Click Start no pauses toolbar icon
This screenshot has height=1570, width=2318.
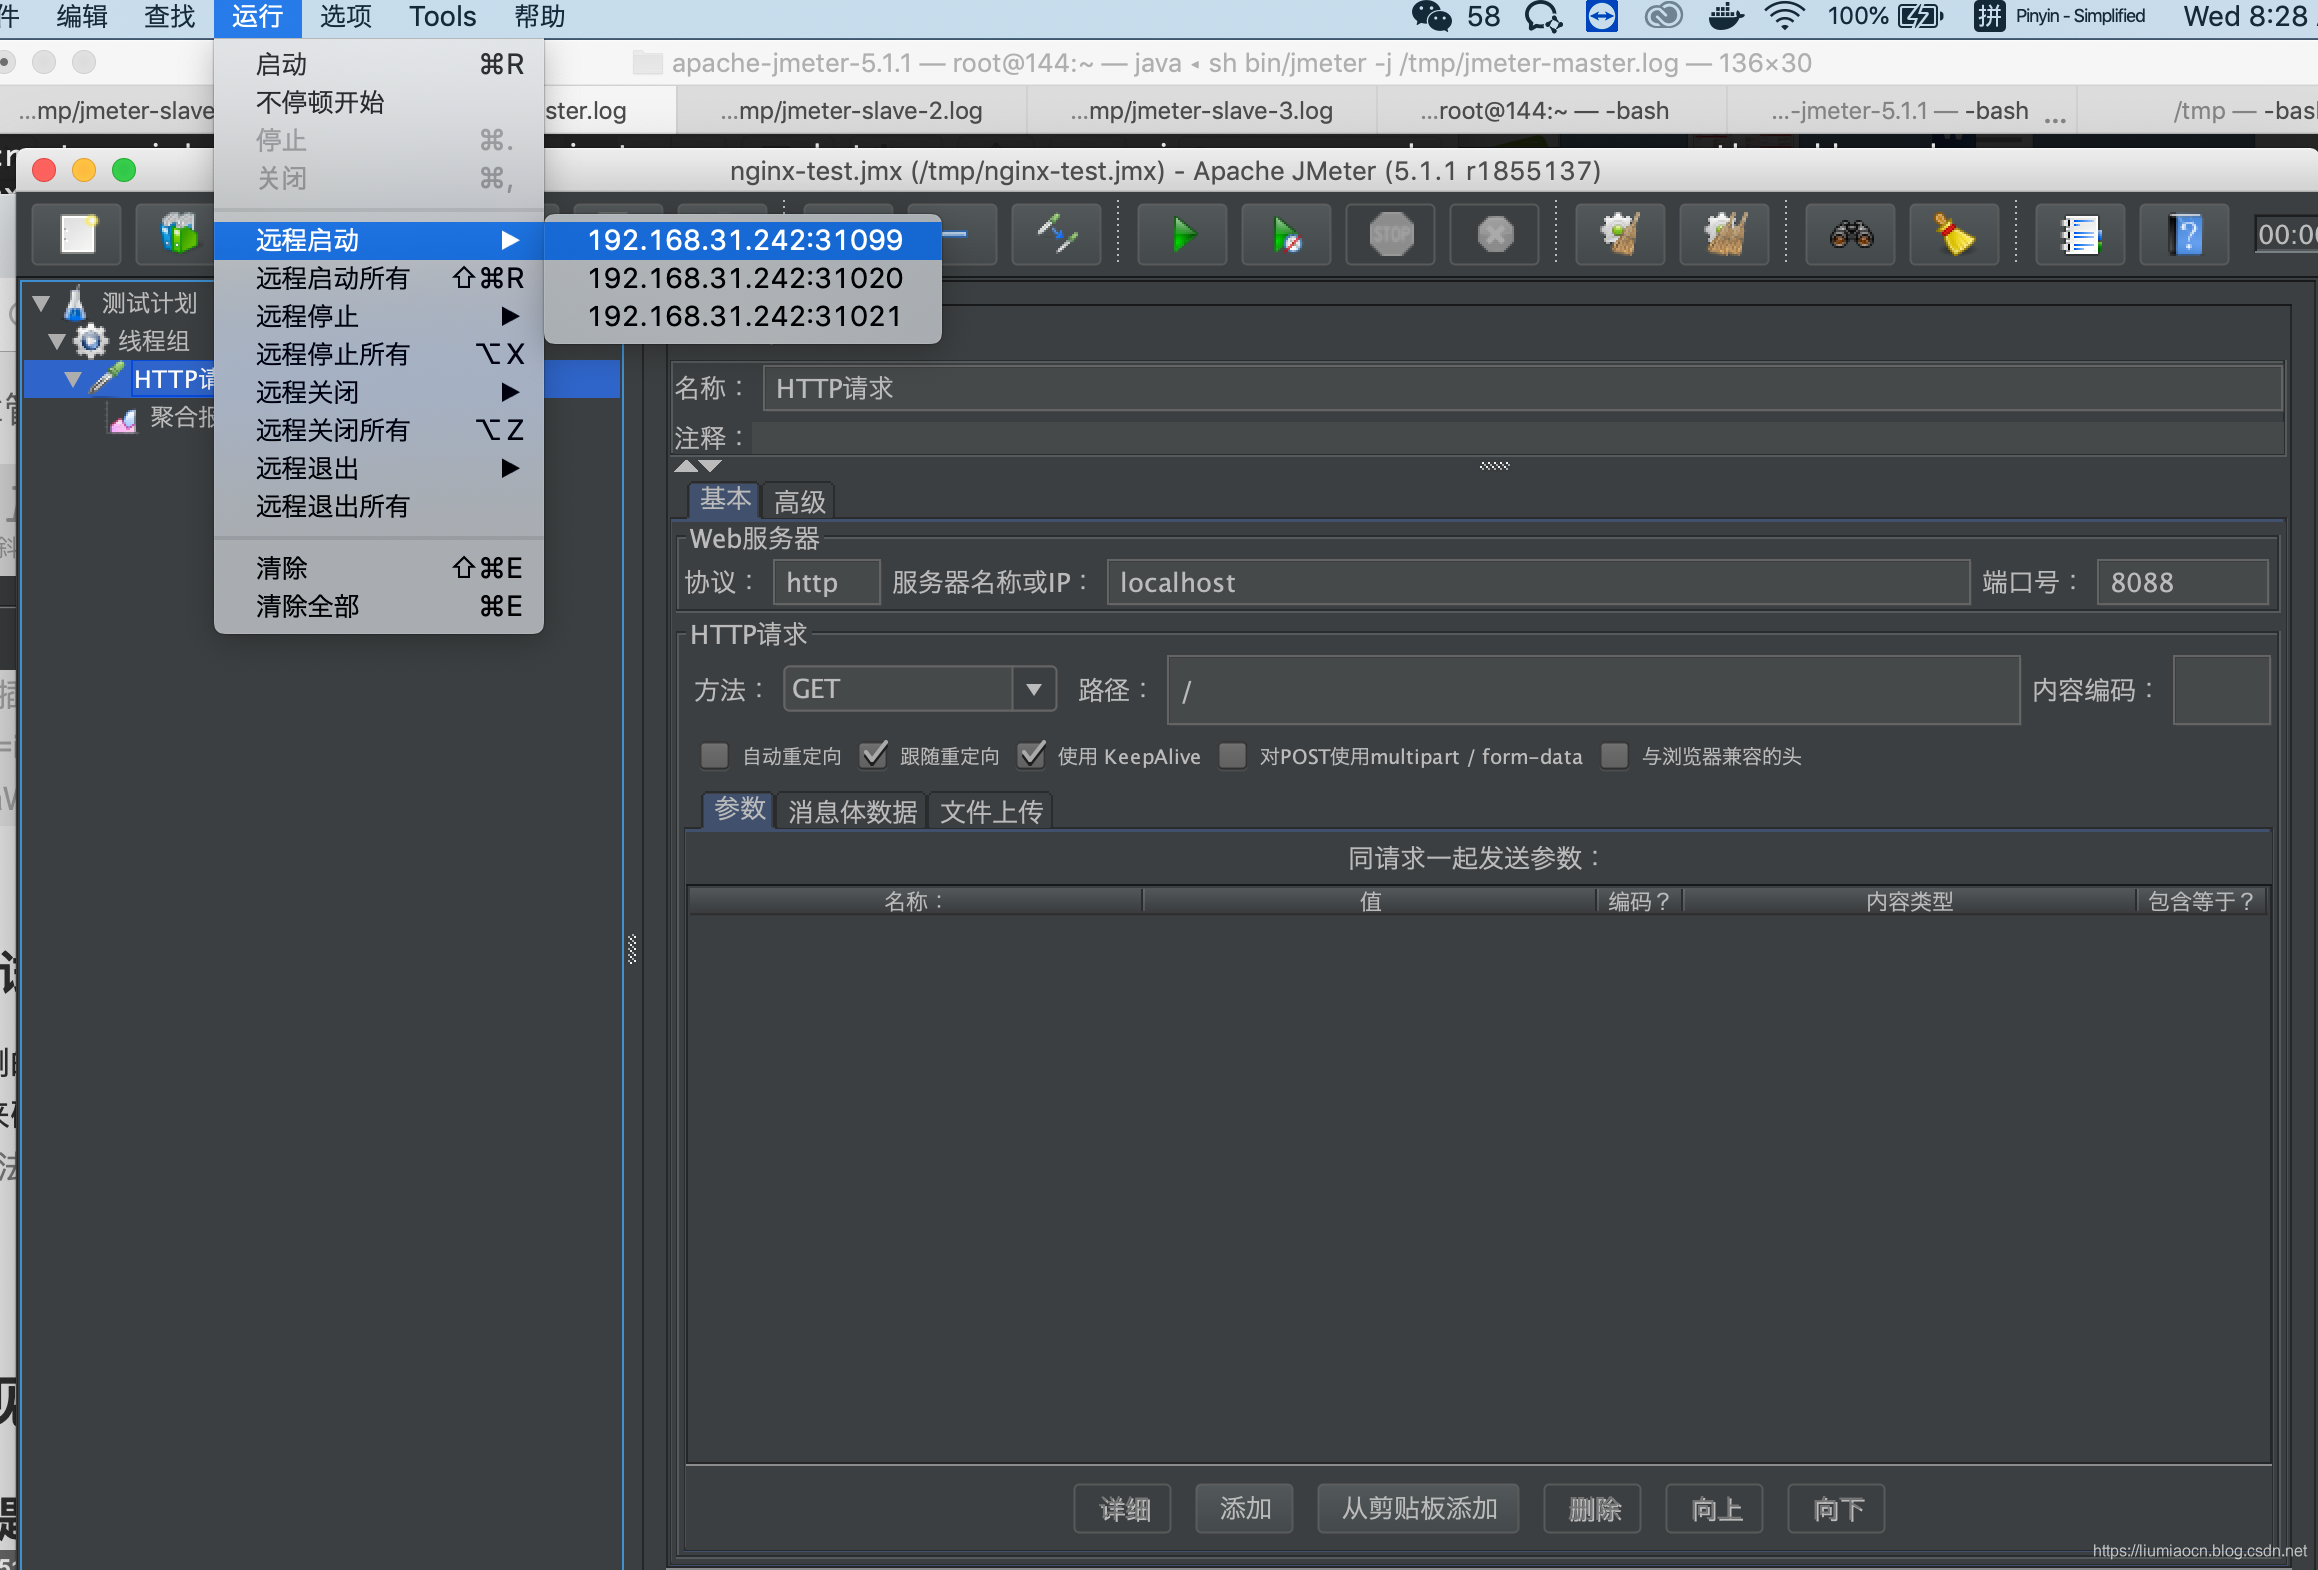(1286, 236)
